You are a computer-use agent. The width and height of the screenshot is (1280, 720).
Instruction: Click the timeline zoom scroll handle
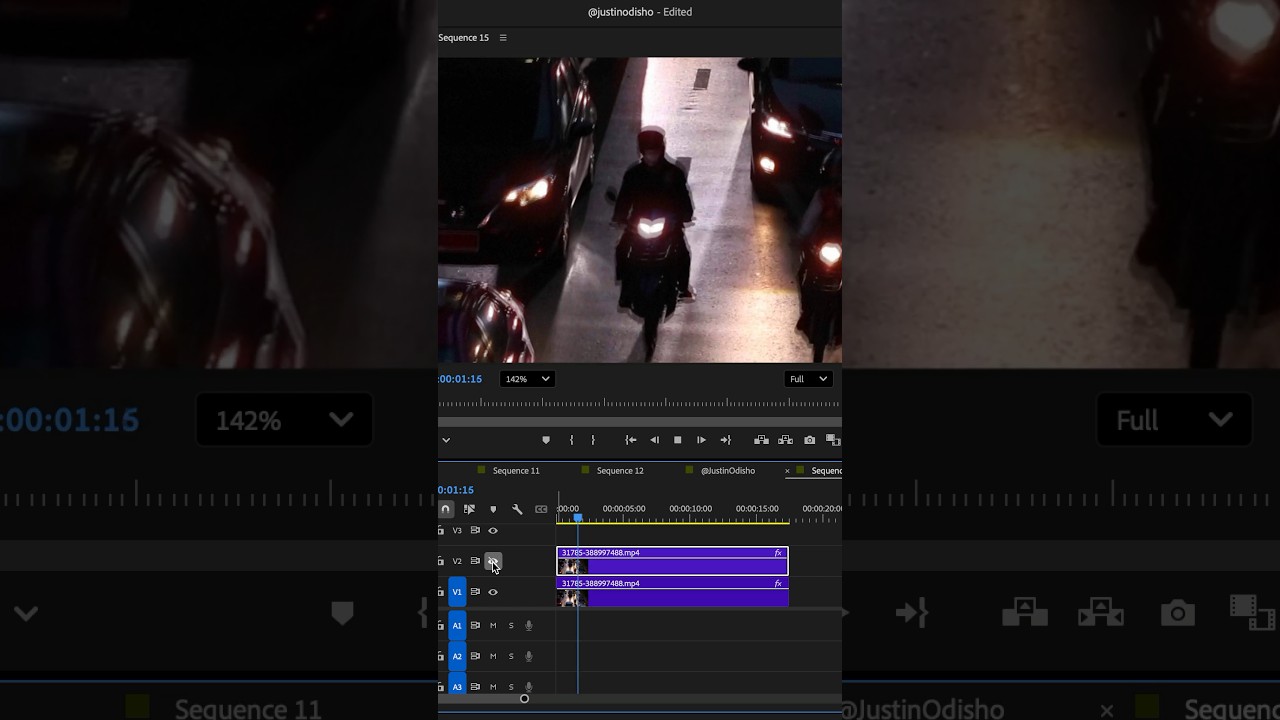[524, 699]
